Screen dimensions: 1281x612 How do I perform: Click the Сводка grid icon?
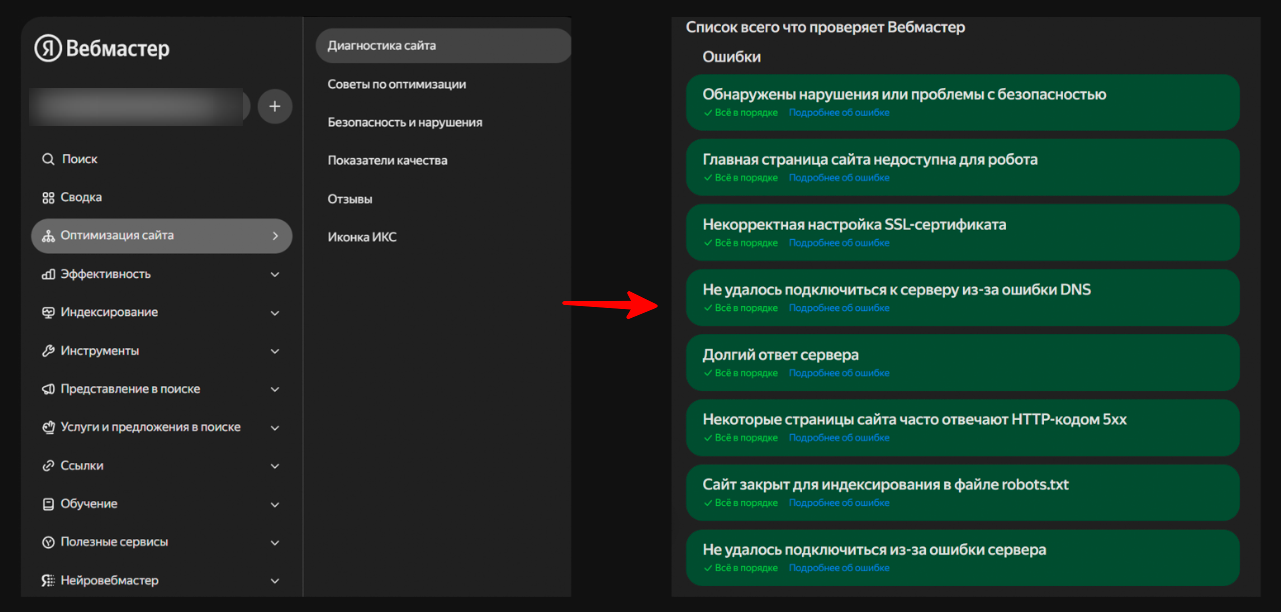pos(48,197)
